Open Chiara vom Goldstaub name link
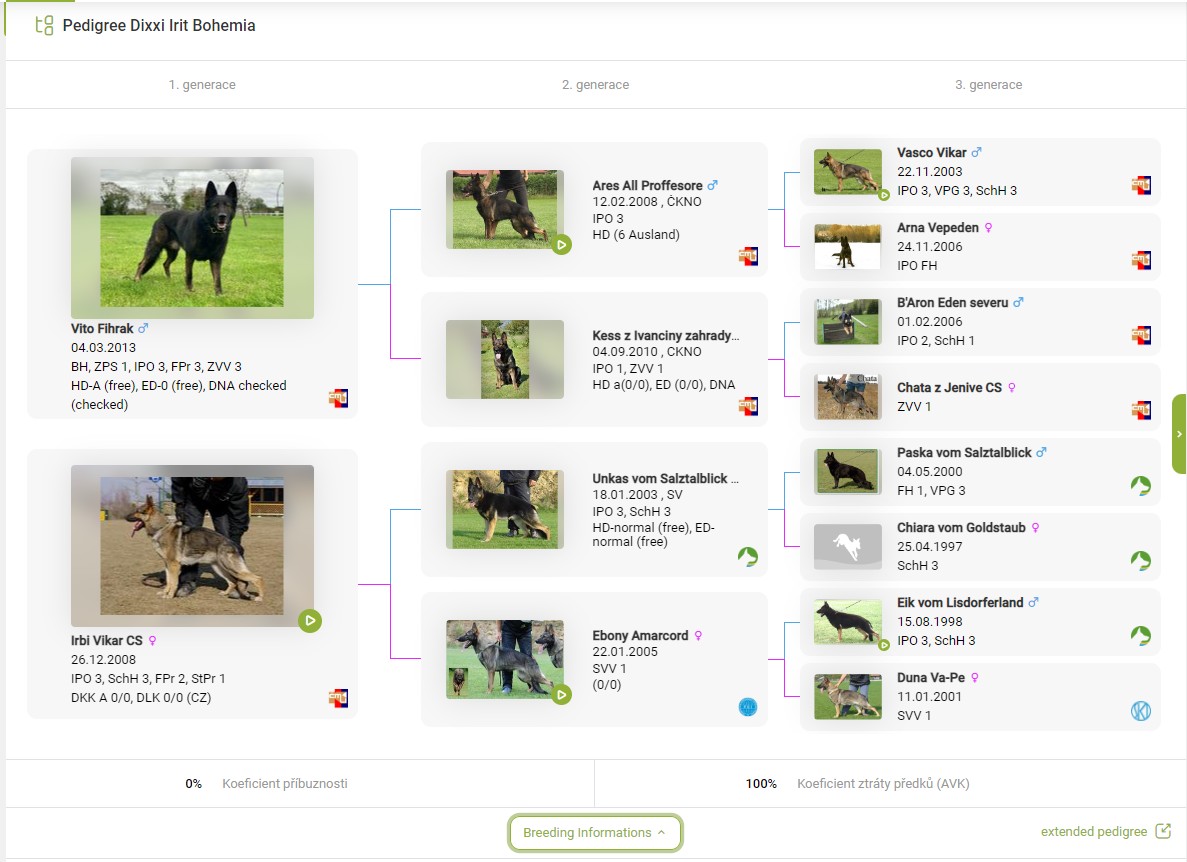The image size is (1187, 862). point(961,527)
